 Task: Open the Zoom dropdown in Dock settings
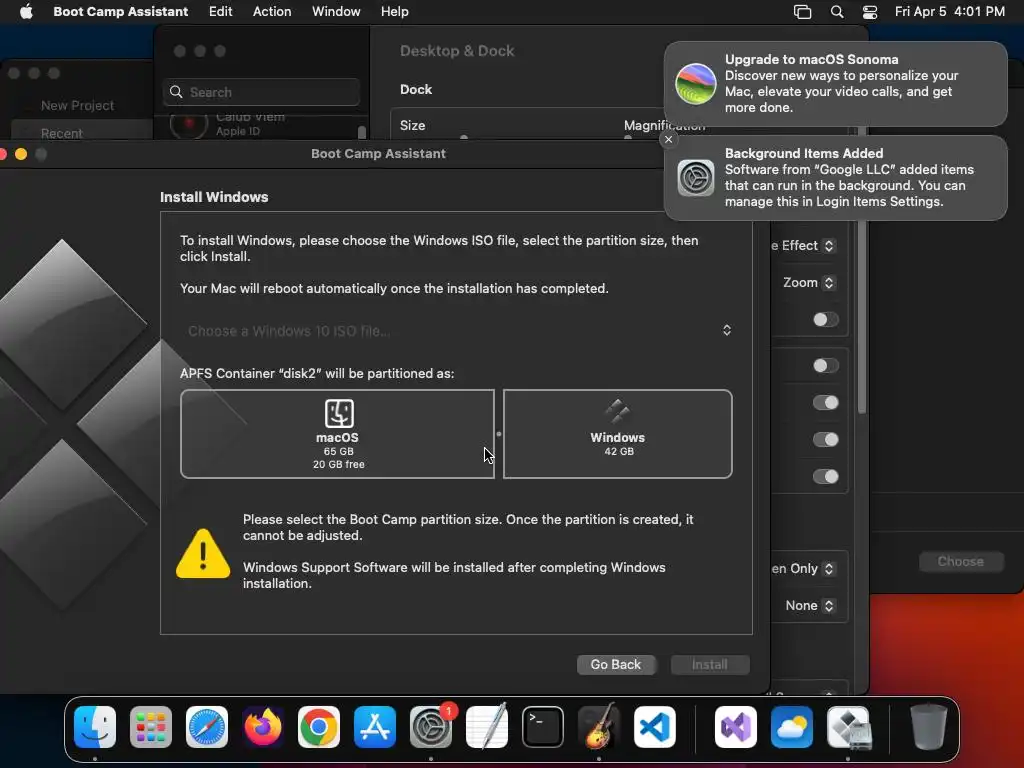[x=829, y=283]
